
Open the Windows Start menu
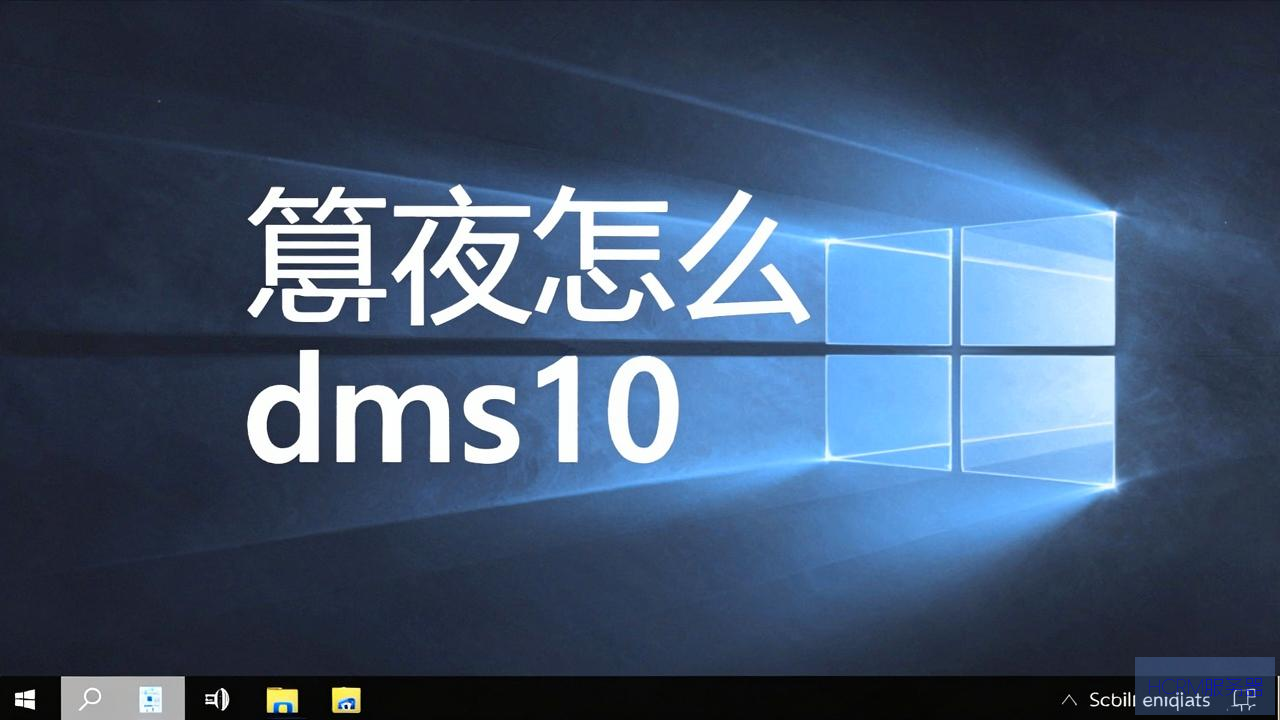pos(25,699)
